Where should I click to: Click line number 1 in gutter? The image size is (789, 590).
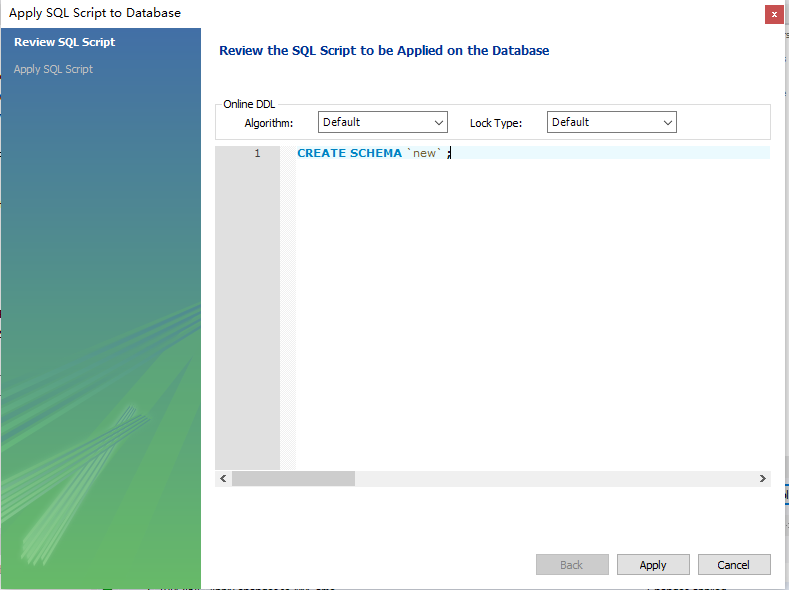pos(257,153)
